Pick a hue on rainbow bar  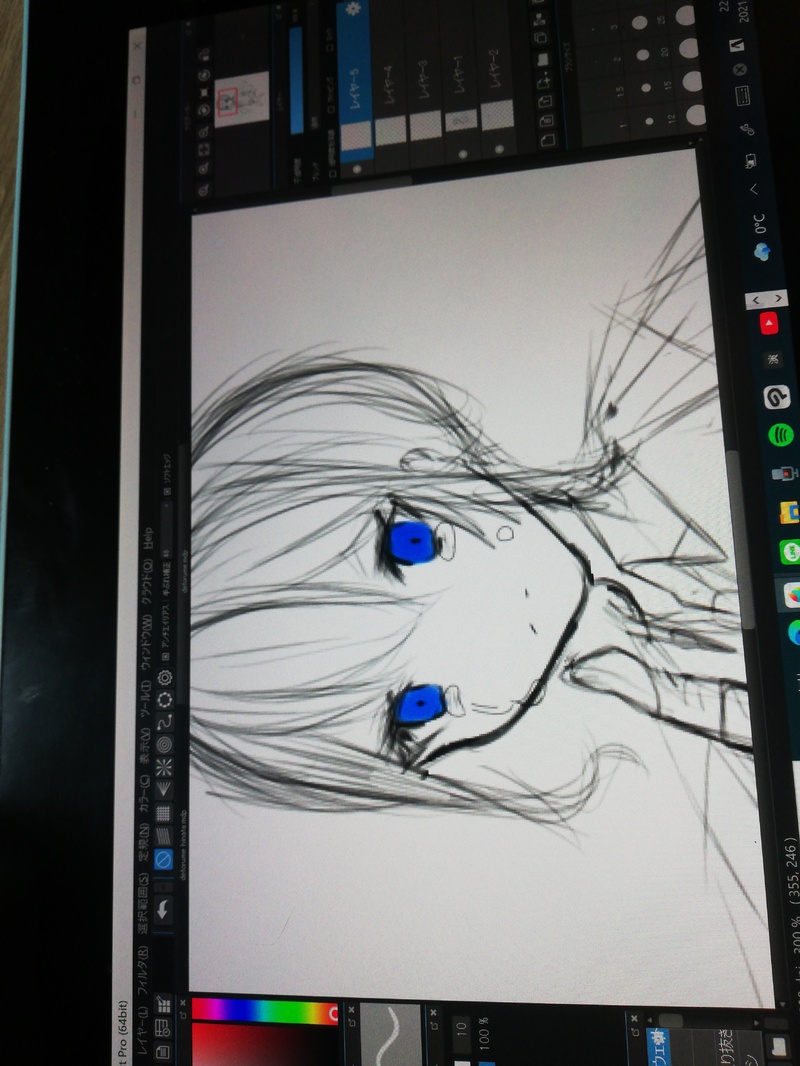click(x=264, y=1011)
